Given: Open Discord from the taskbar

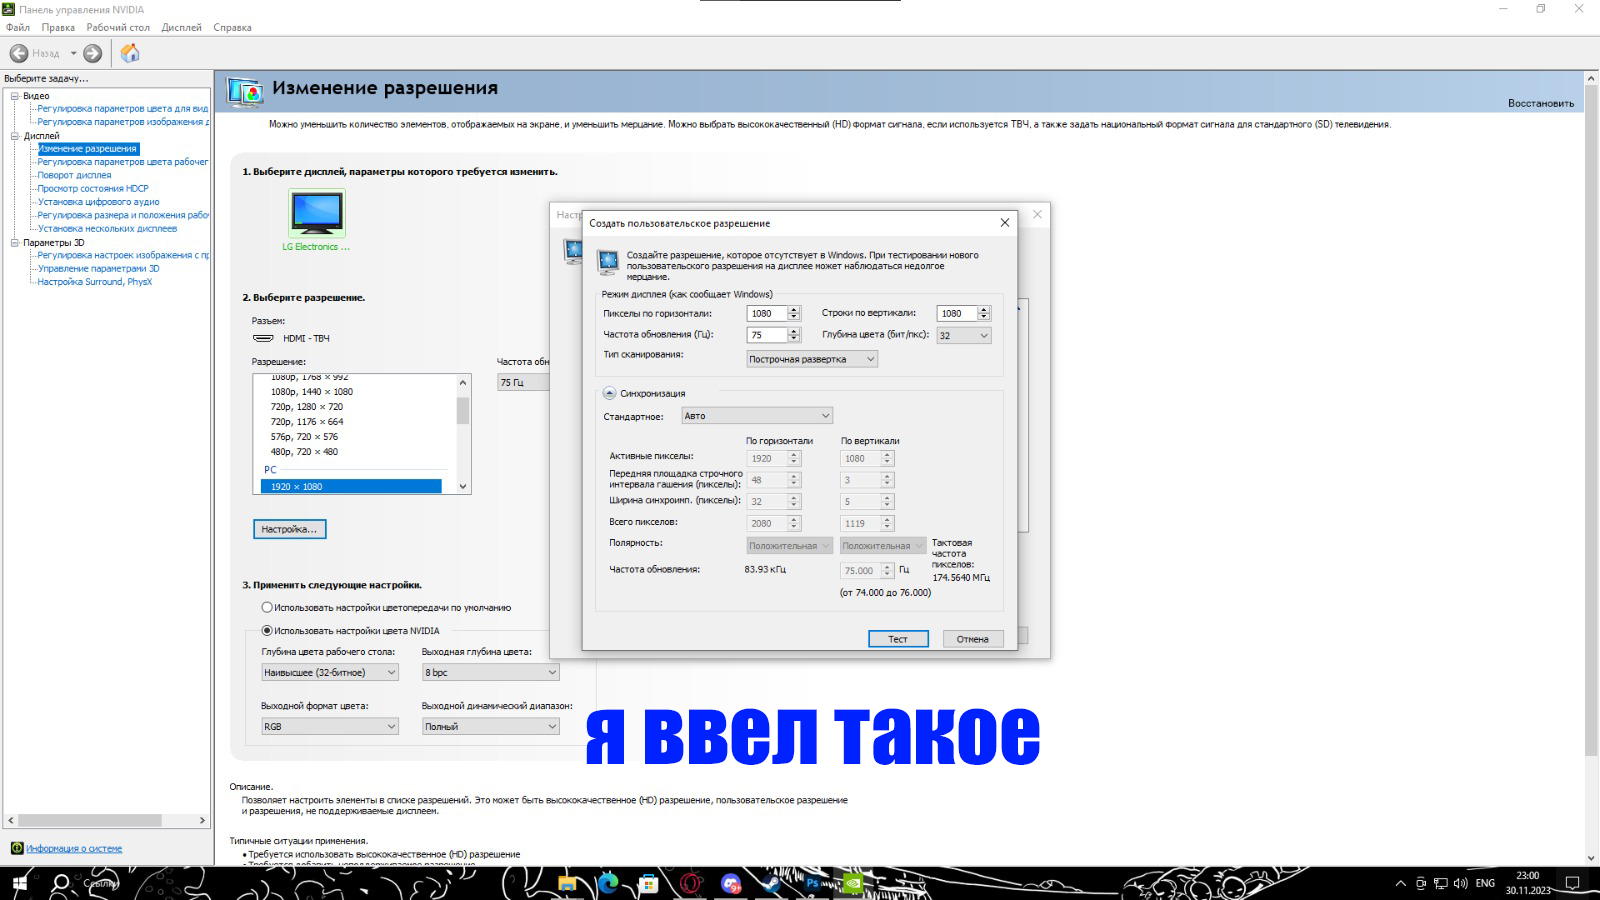Looking at the screenshot, I should [731, 883].
